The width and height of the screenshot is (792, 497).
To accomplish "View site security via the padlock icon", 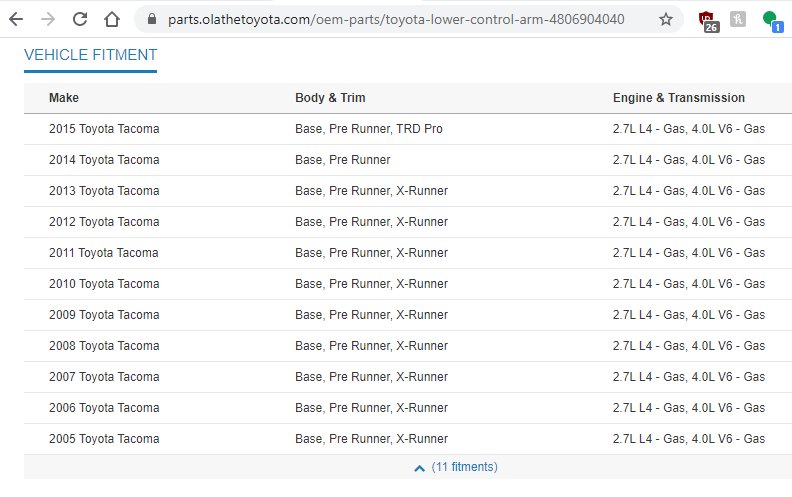I will pyautogui.click(x=152, y=19).
